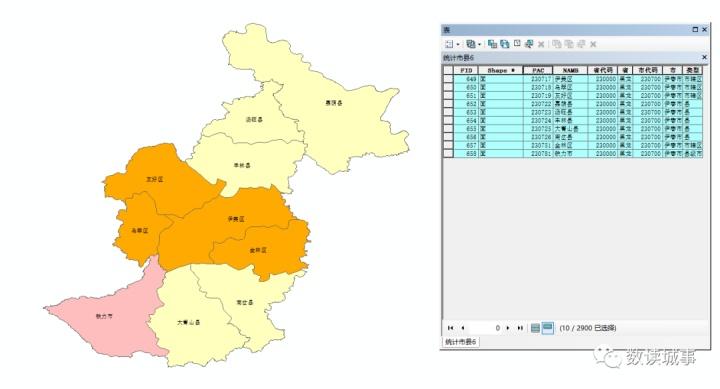Screen dimensions: 720x389
Task: Click PAC cell 230718
Action: pyautogui.click(x=538, y=87)
